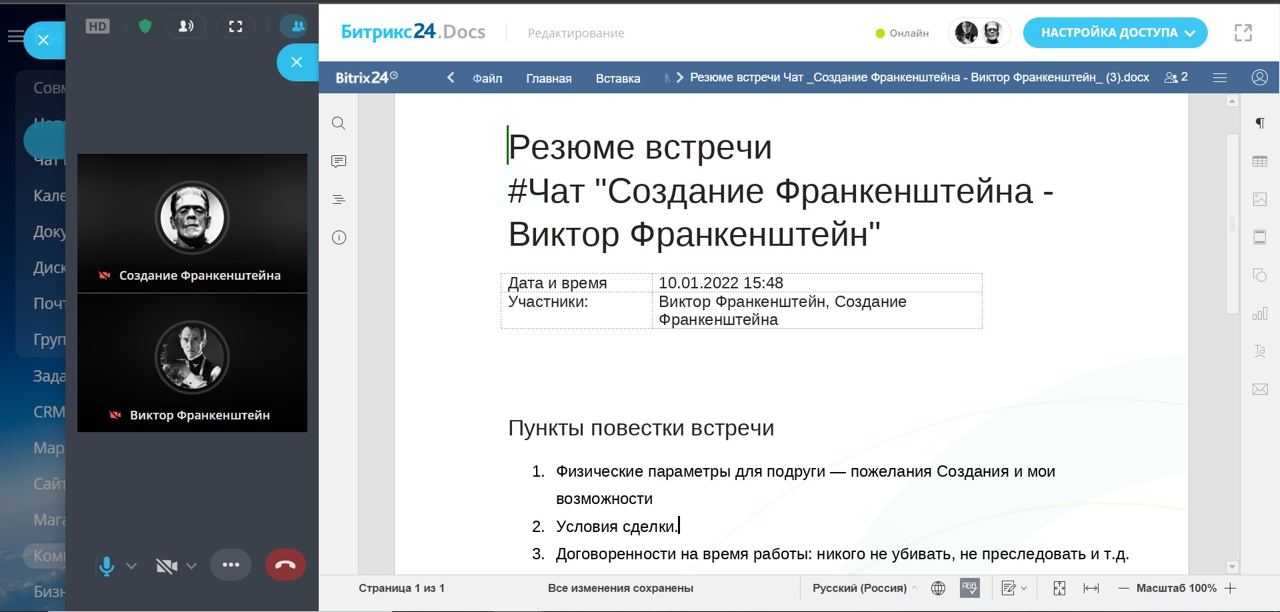
Task: Open the comments panel icon
Action: click(x=338, y=161)
